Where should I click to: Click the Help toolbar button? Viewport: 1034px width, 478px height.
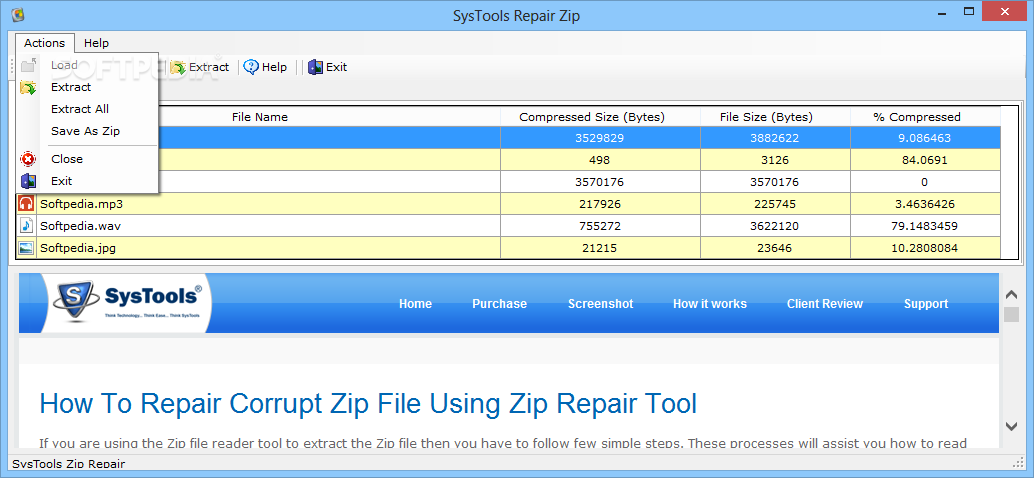(265, 67)
